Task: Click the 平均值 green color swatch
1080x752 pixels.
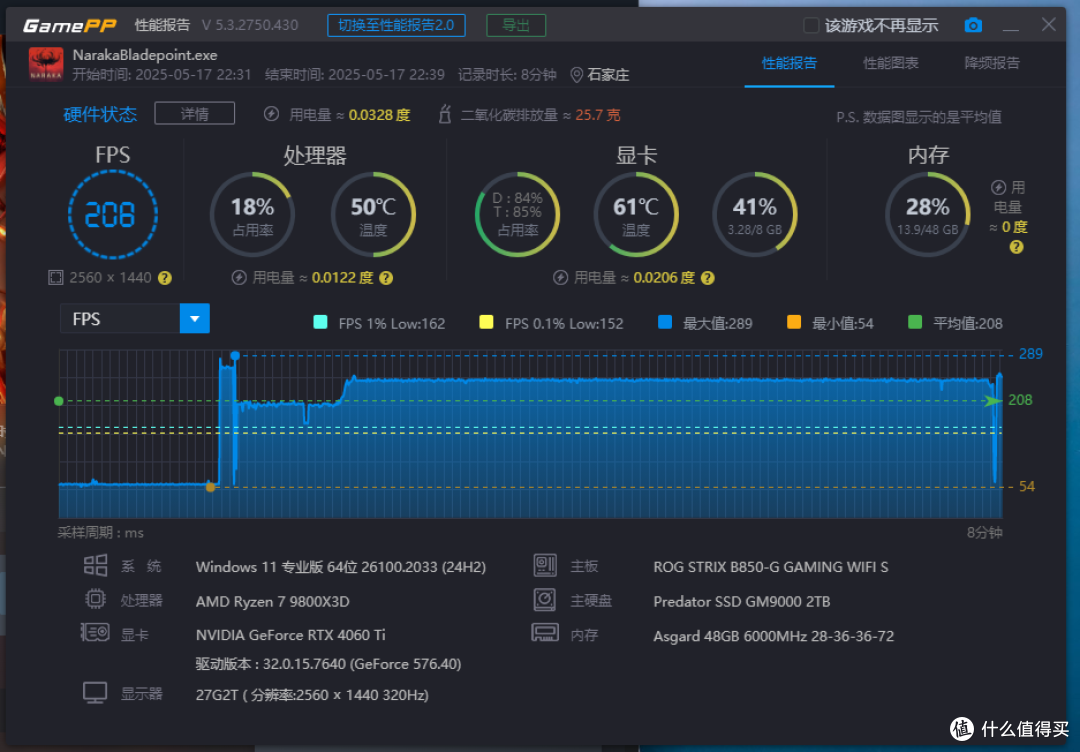Action: pyautogui.click(x=915, y=322)
